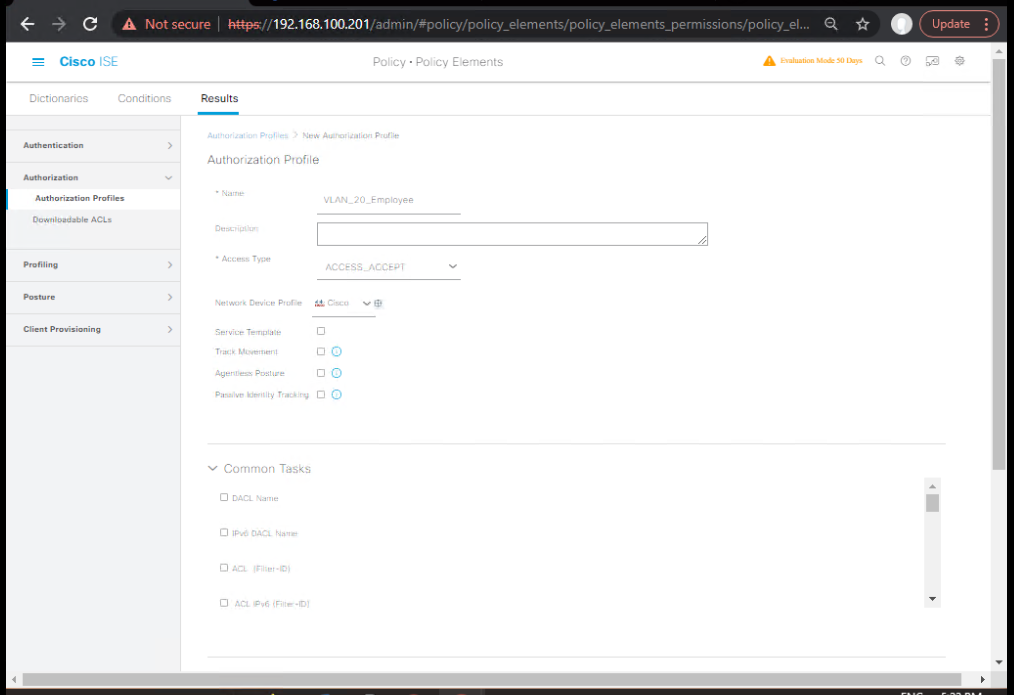Open the ISE settings gear icon
The image size is (1014, 695).
pyautogui.click(x=960, y=61)
